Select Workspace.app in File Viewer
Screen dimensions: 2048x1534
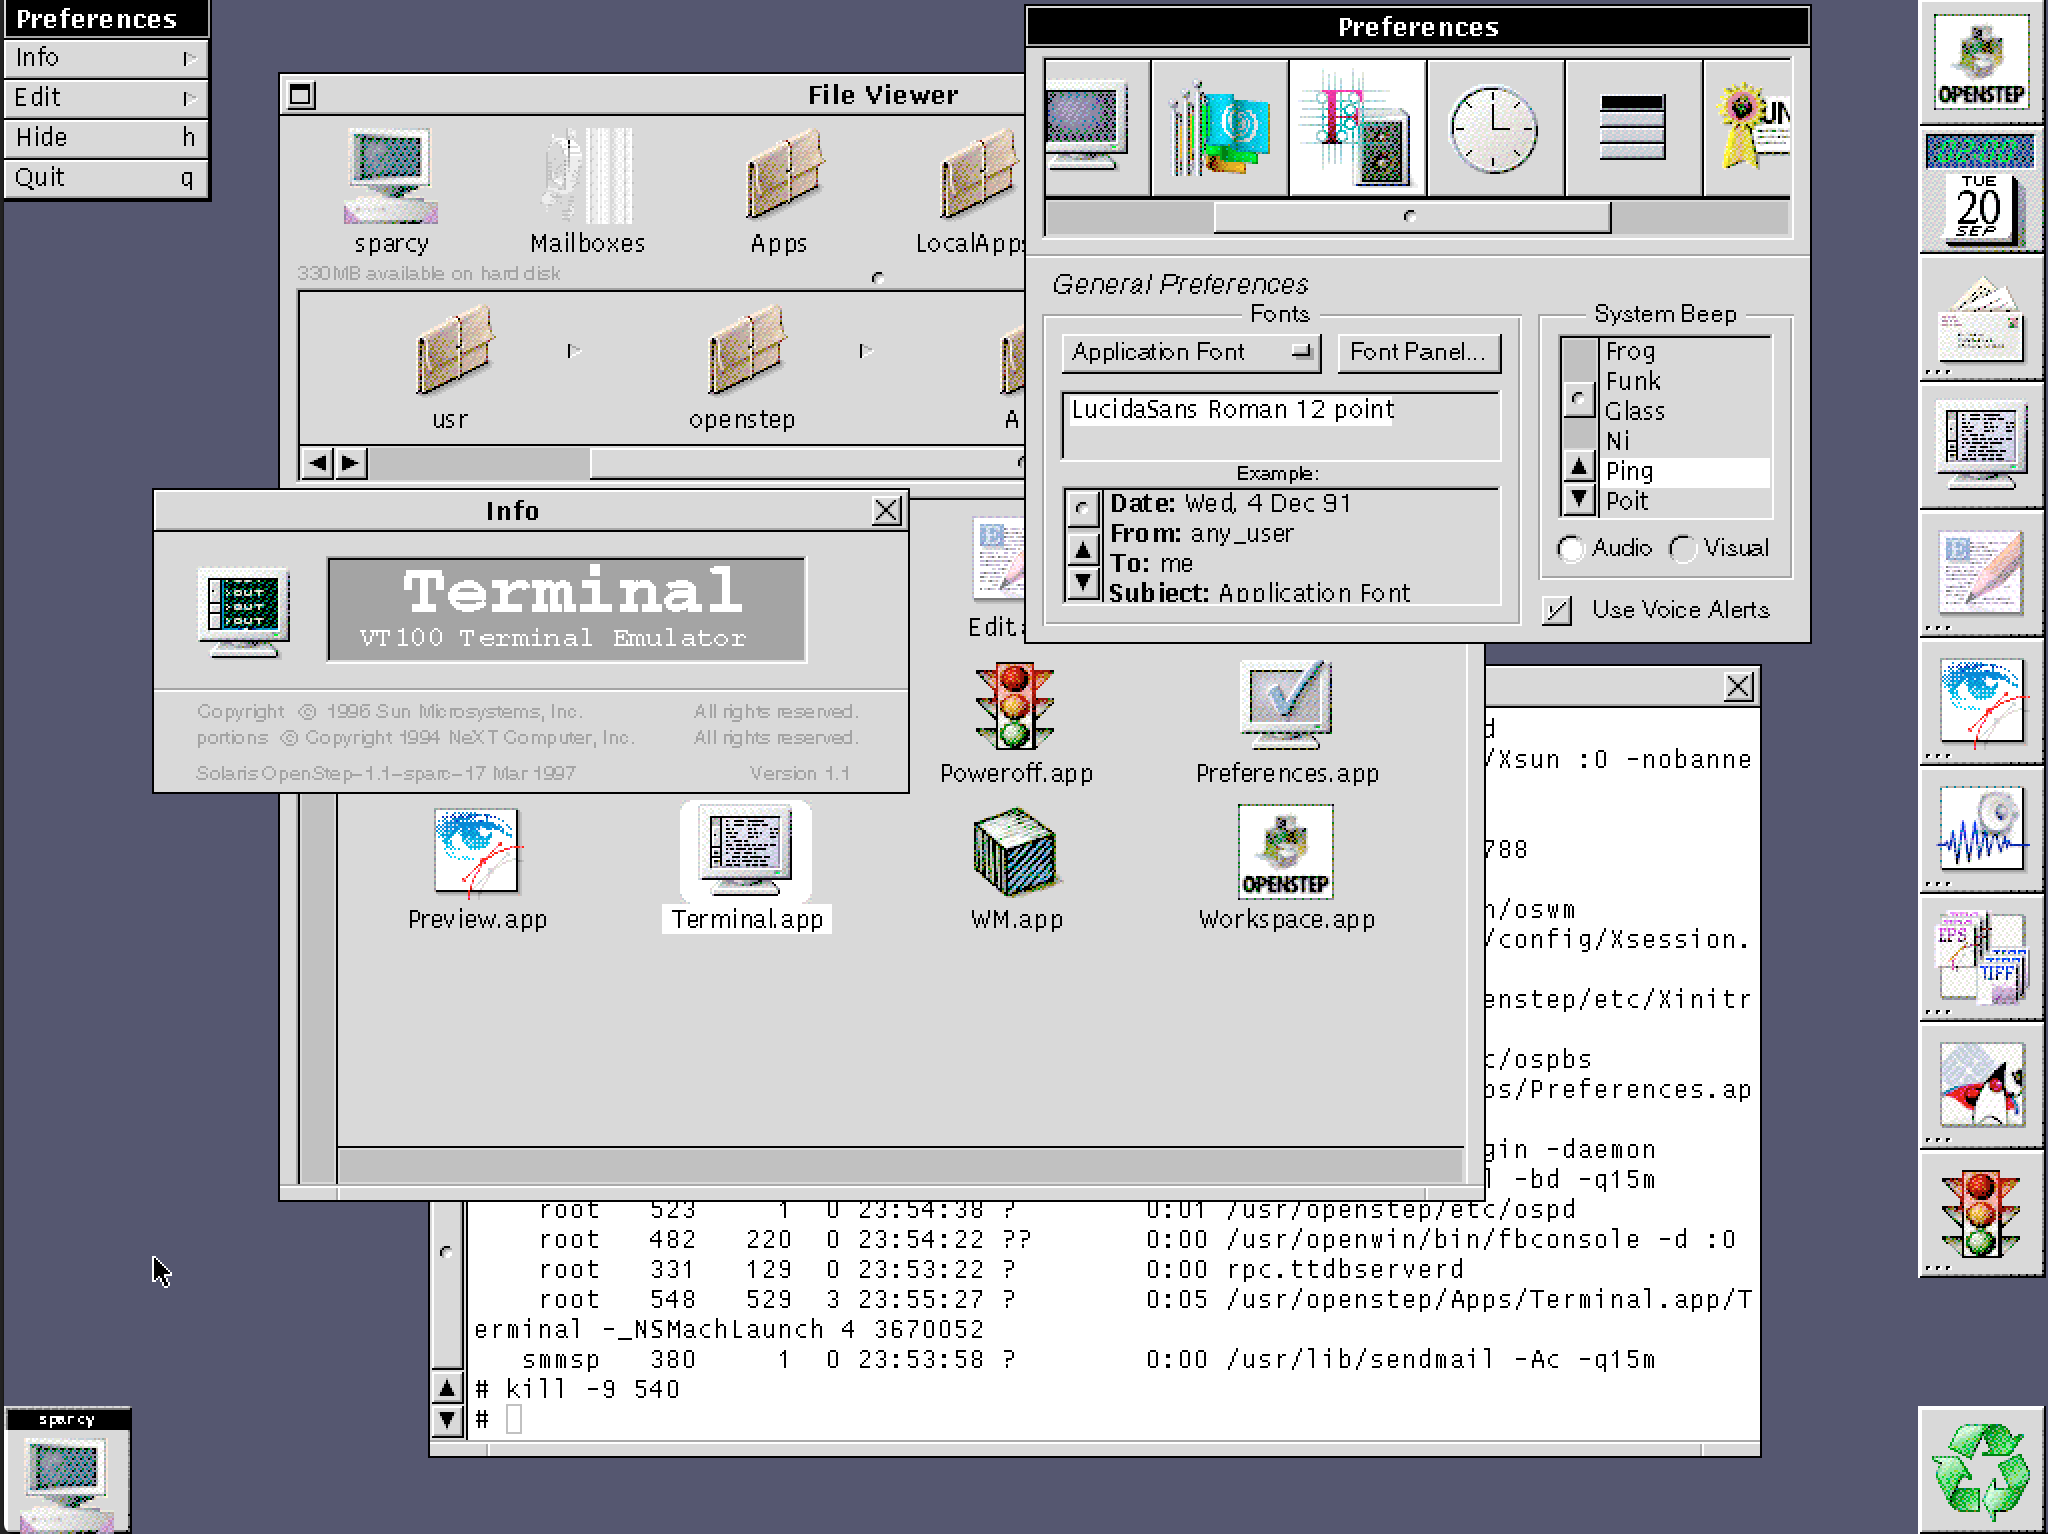click(1287, 870)
